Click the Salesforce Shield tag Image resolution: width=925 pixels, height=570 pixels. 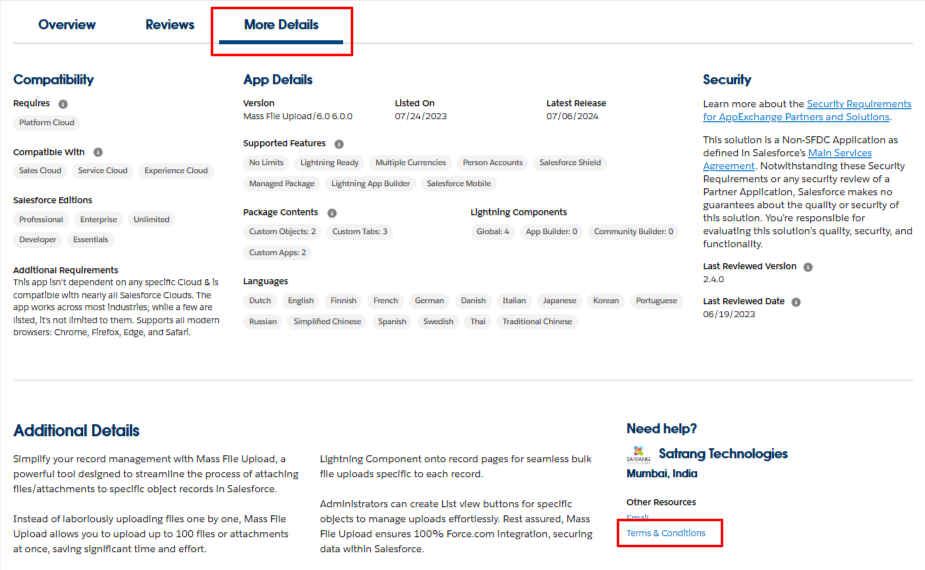[x=570, y=163]
